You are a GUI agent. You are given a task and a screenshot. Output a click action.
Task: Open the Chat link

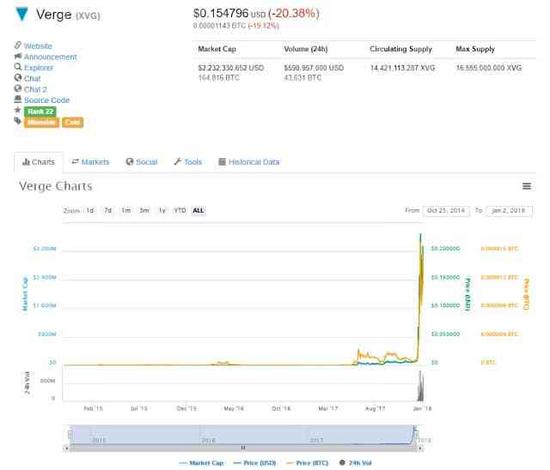(x=32, y=79)
